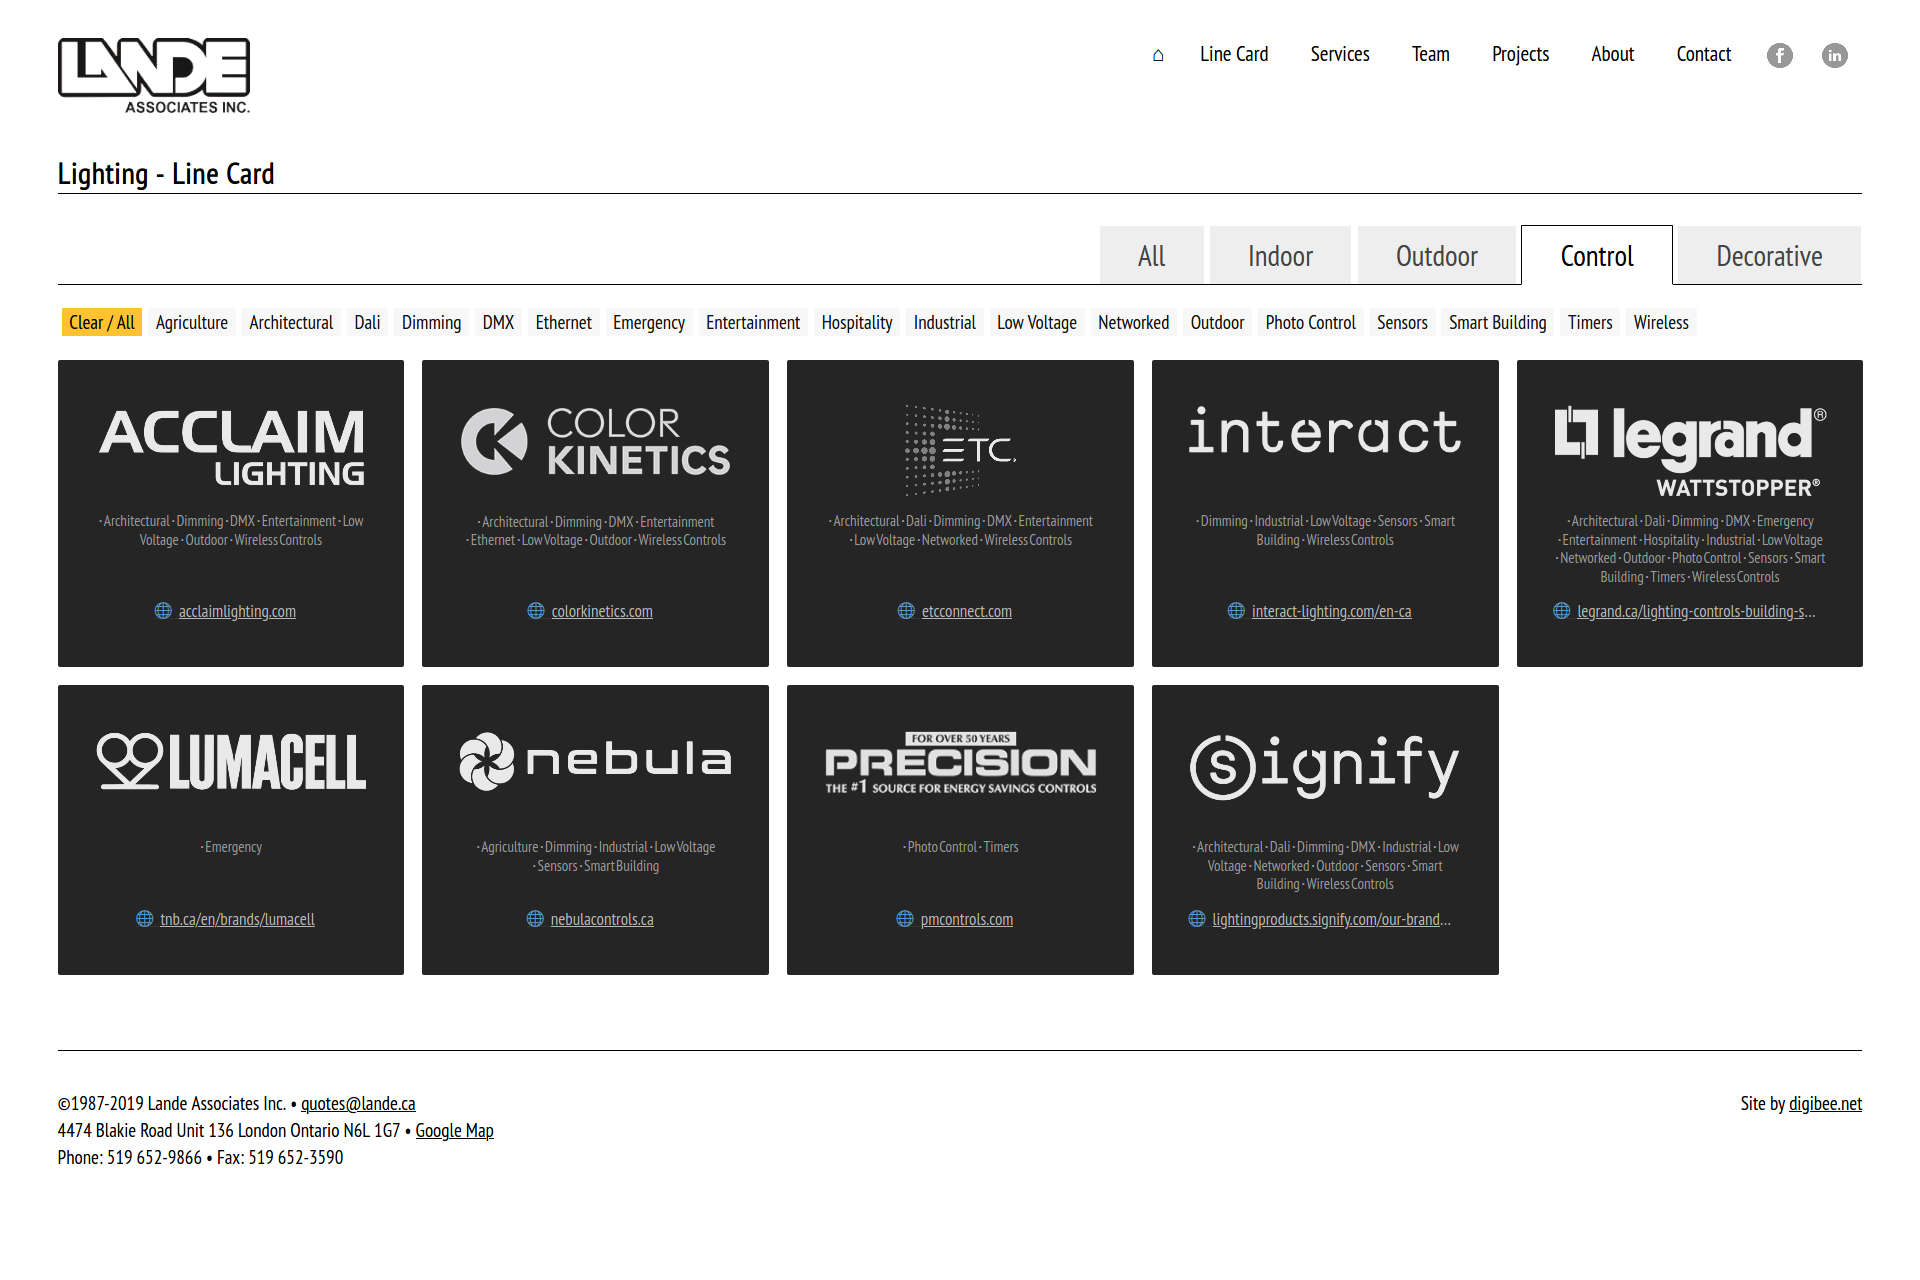Toggle the Architectural filter tag
The height and width of the screenshot is (1280, 1920).
point(291,322)
